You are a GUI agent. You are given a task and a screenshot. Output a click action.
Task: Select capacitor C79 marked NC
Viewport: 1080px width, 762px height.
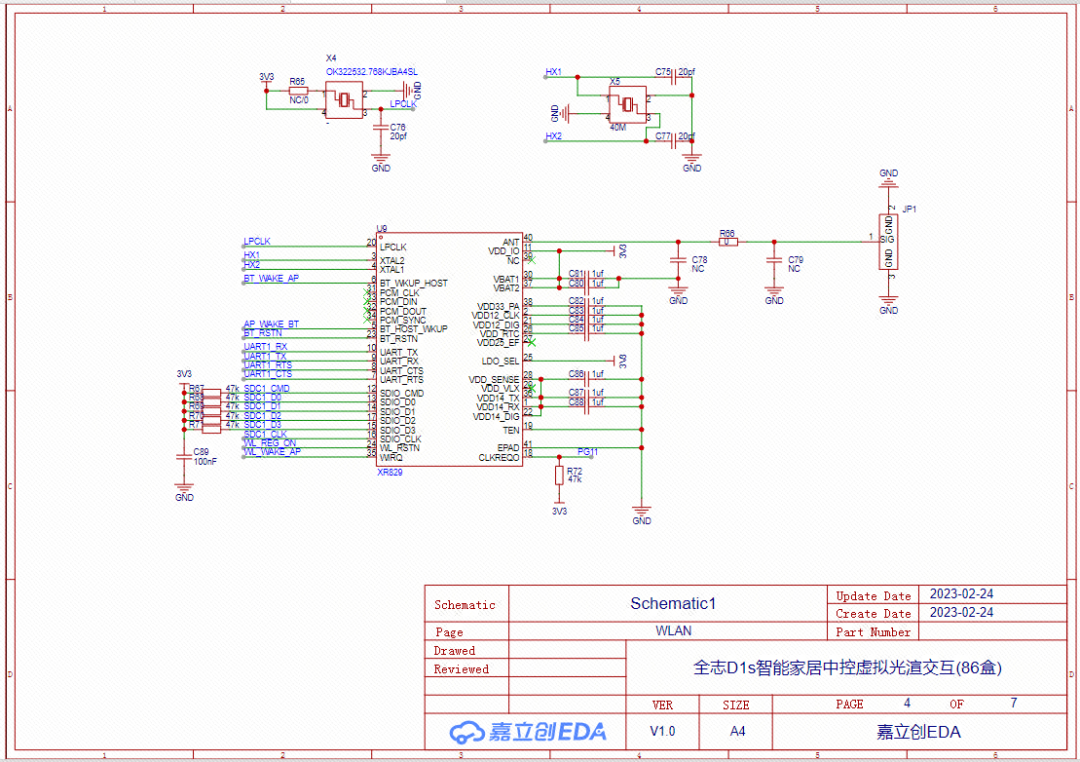(773, 260)
